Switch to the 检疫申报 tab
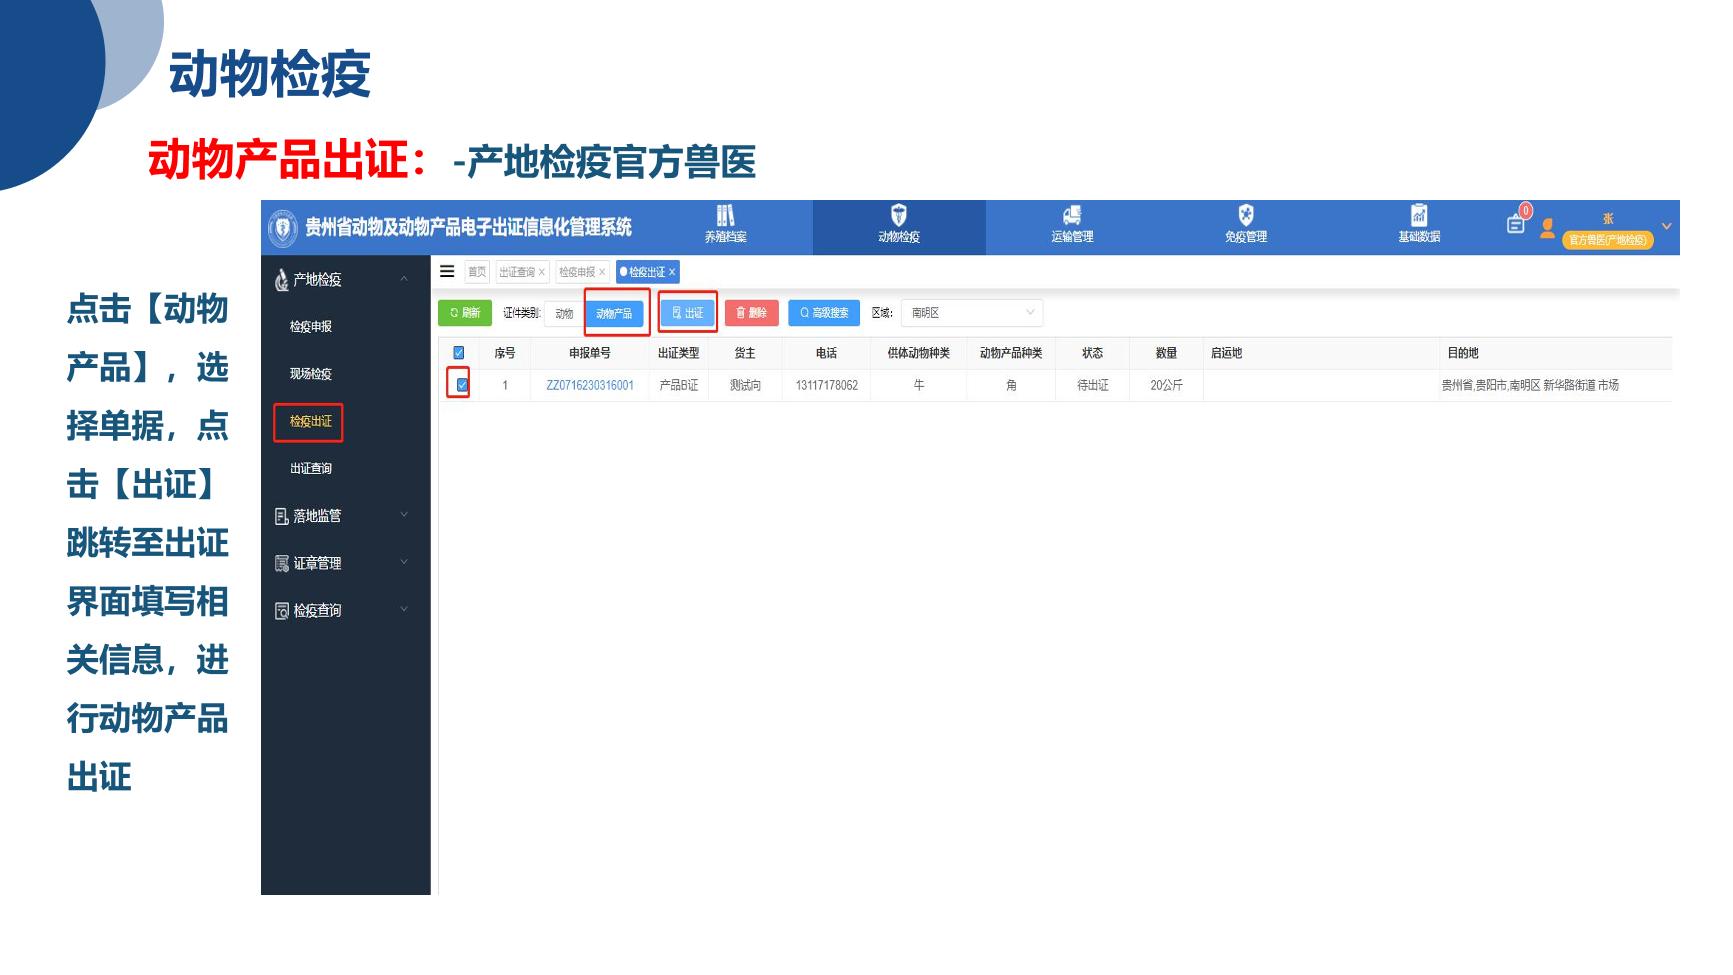The height and width of the screenshot is (975, 1733). point(577,272)
